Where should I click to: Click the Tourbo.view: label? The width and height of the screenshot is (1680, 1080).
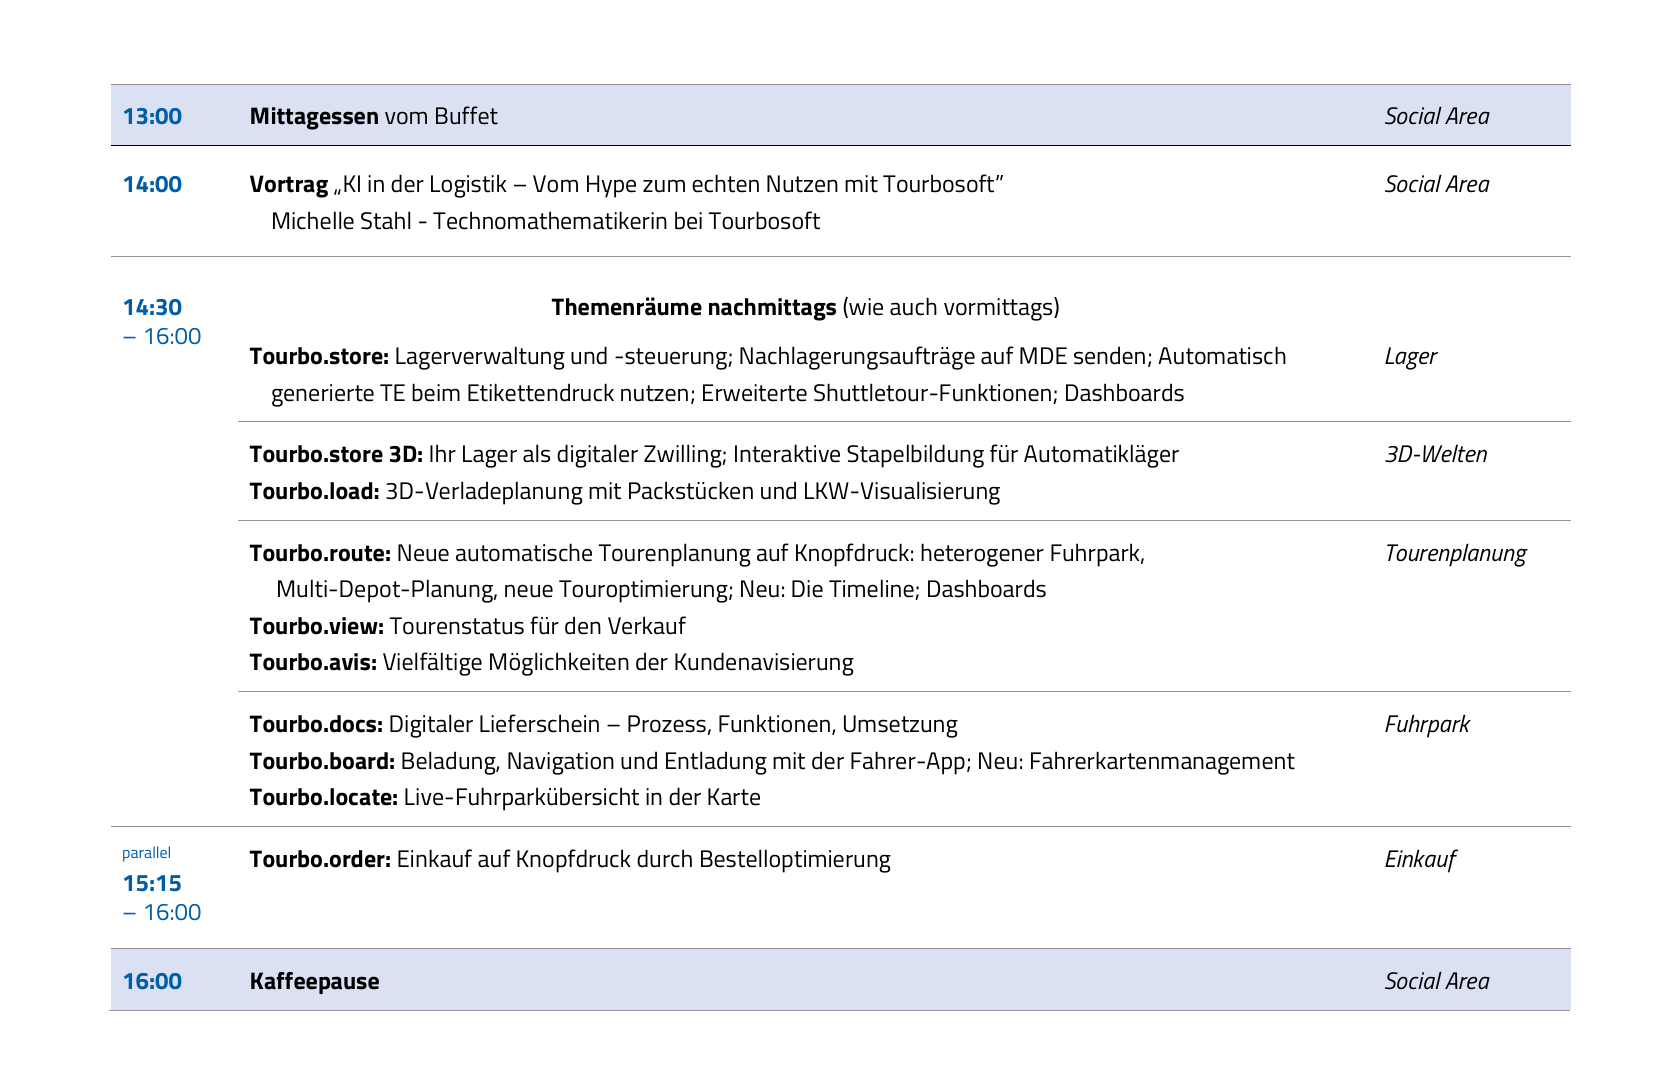click(316, 626)
